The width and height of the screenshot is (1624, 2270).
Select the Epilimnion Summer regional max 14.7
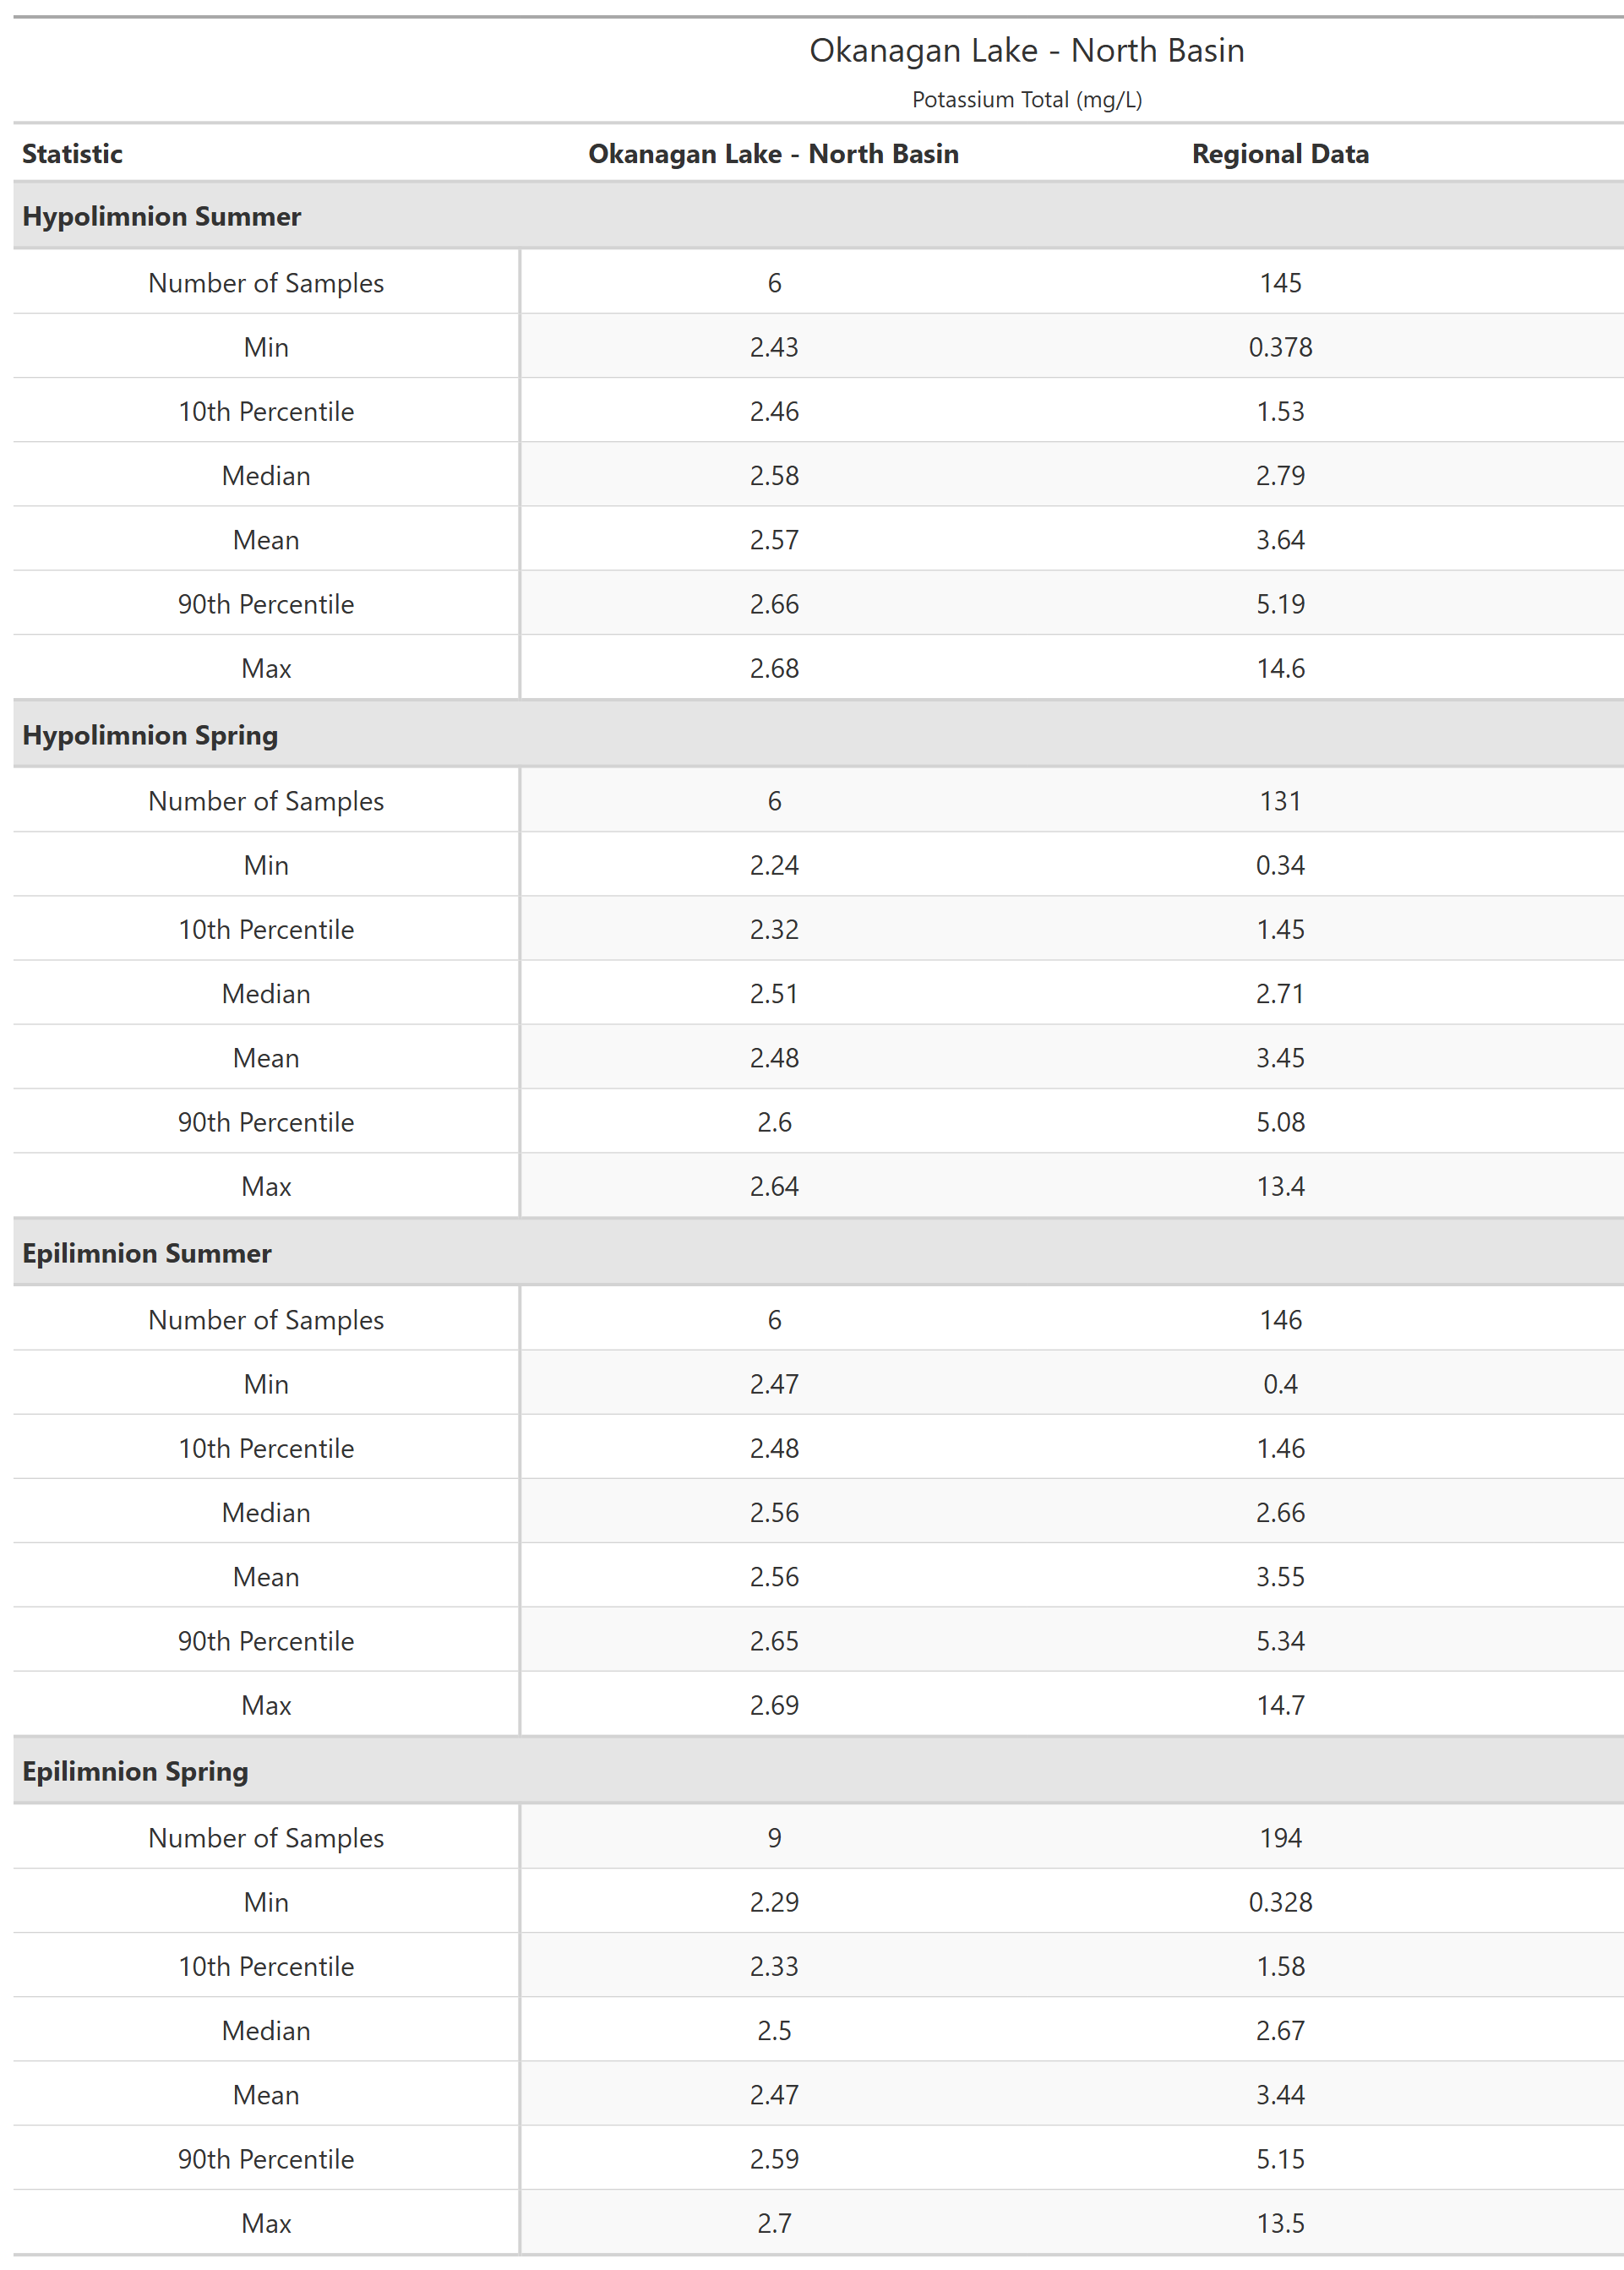(x=1280, y=1705)
